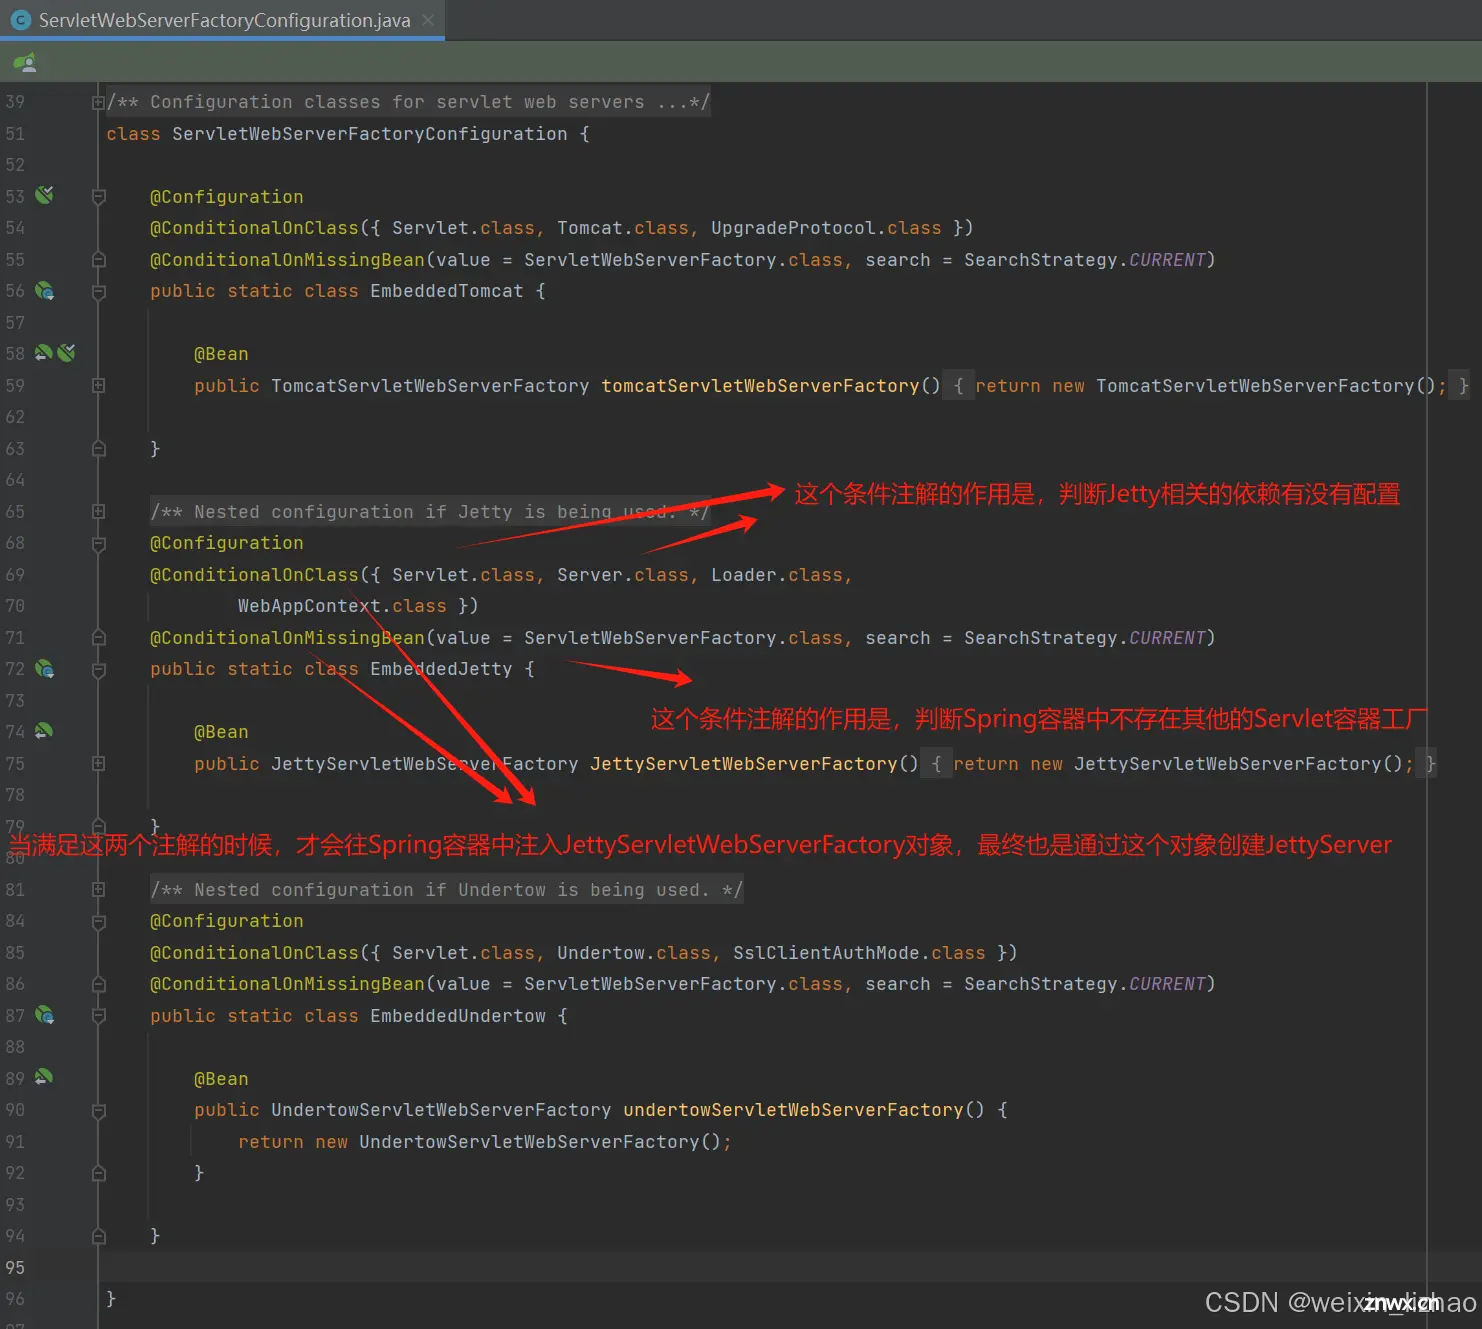Click WebAppContext.class on line 70
The width and height of the screenshot is (1482, 1329).
pos(342,606)
